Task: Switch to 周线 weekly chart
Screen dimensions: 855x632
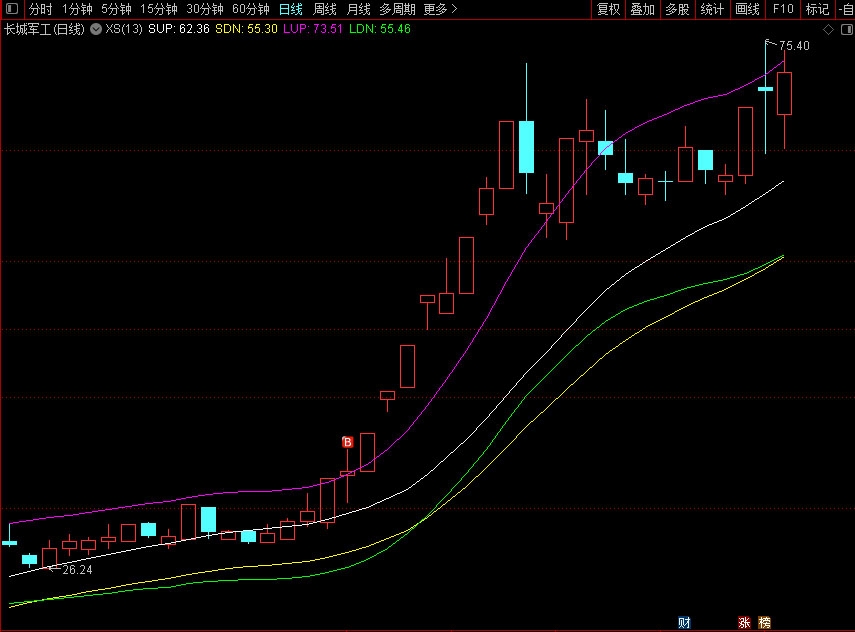Action: (x=324, y=9)
